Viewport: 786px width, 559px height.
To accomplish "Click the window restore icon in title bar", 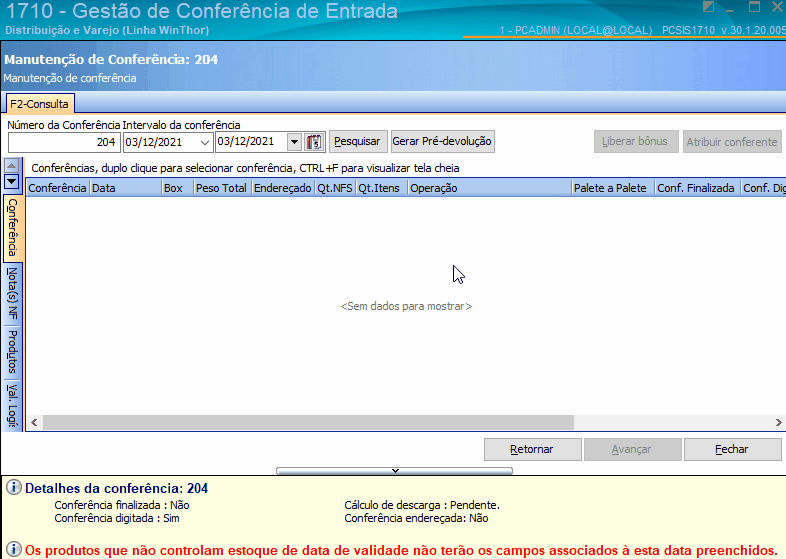I will [754, 7].
